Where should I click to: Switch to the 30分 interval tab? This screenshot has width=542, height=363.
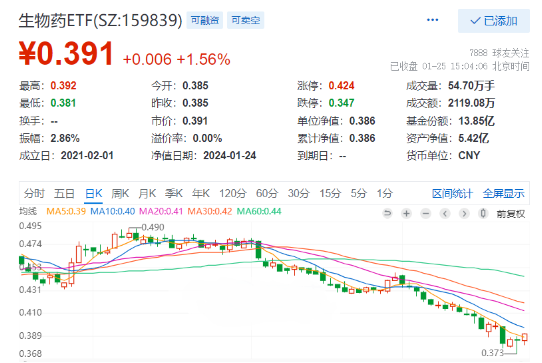pos(299,193)
